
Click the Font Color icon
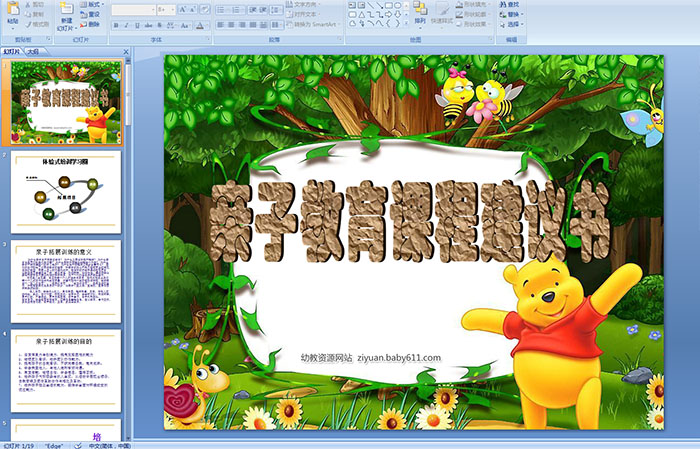tap(200, 25)
